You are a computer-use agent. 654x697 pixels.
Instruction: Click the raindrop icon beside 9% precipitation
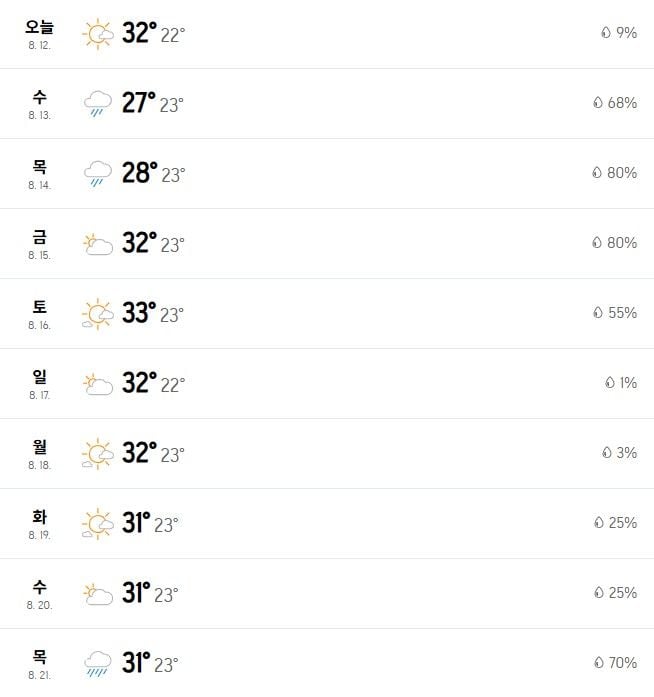point(606,32)
